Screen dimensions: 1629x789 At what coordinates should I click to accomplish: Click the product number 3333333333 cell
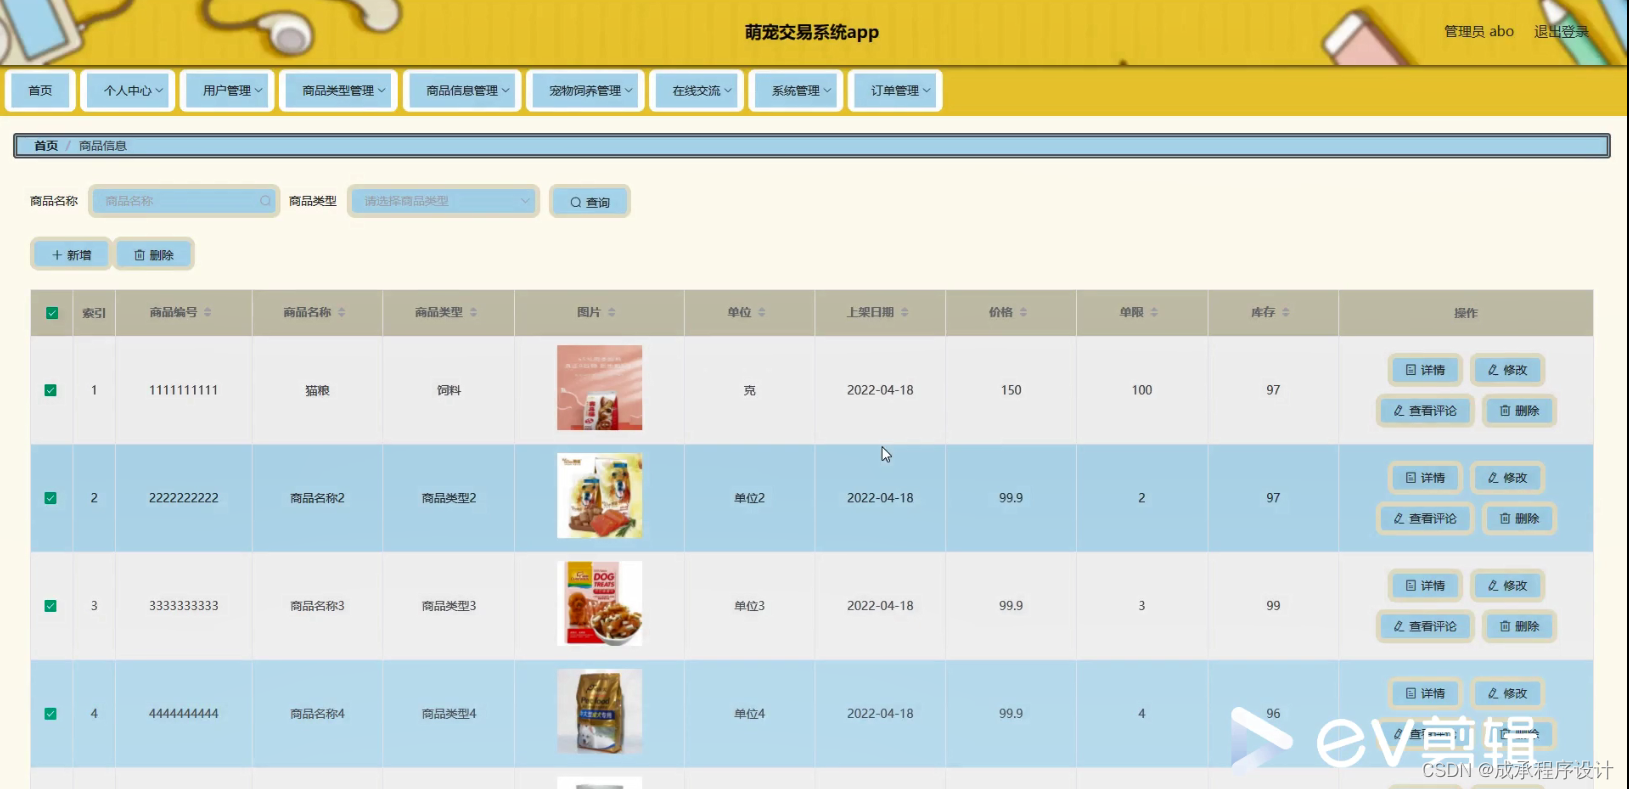pos(184,606)
